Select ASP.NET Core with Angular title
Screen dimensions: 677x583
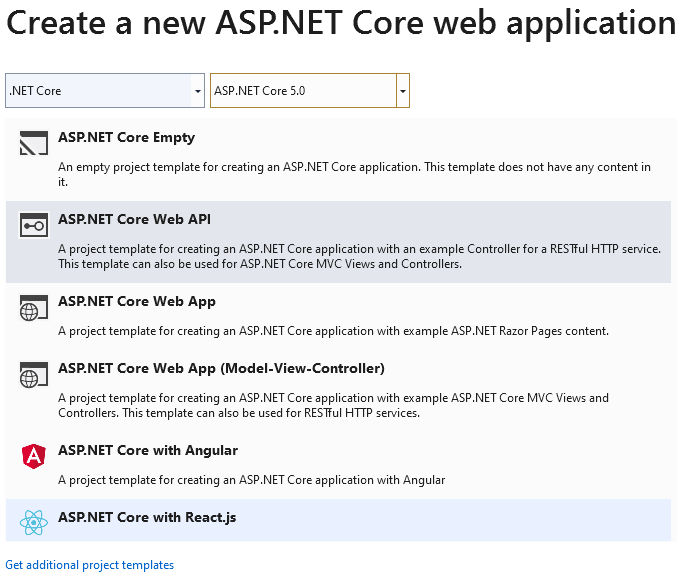point(148,450)
